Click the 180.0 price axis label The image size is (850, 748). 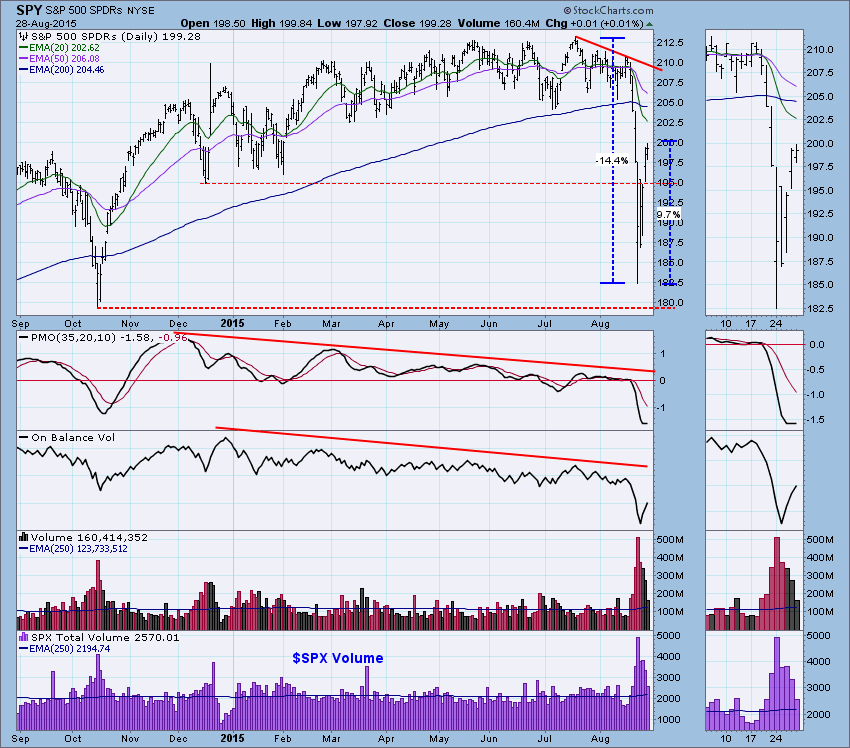coord(669,302)
